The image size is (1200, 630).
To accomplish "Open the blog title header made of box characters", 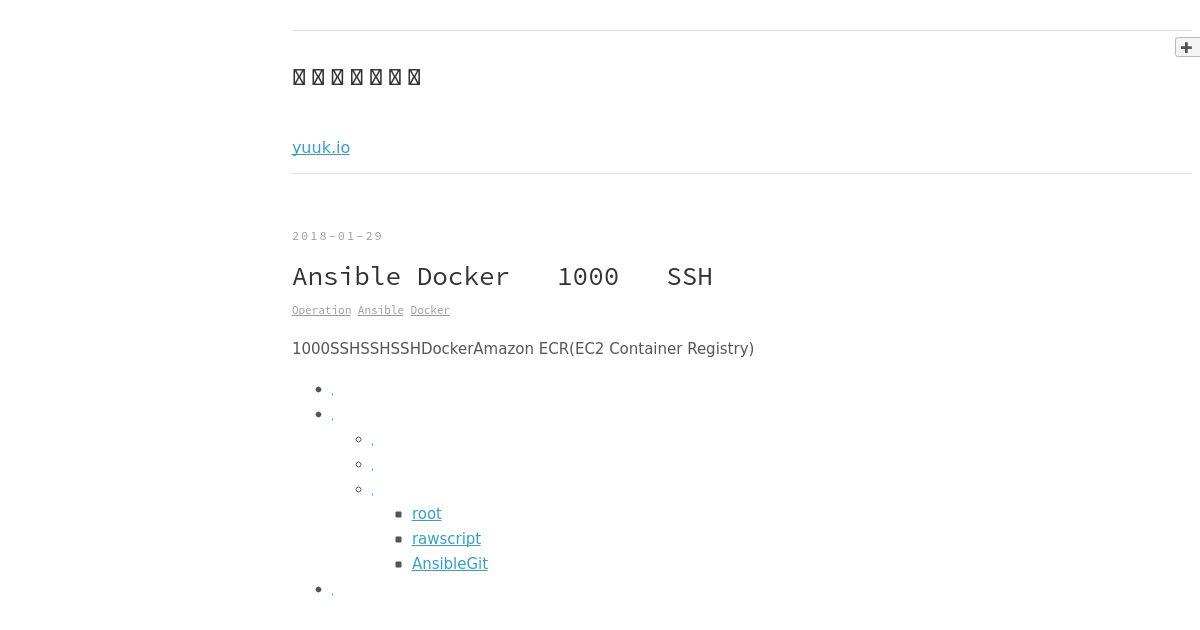I will click(x=357, y=77).
